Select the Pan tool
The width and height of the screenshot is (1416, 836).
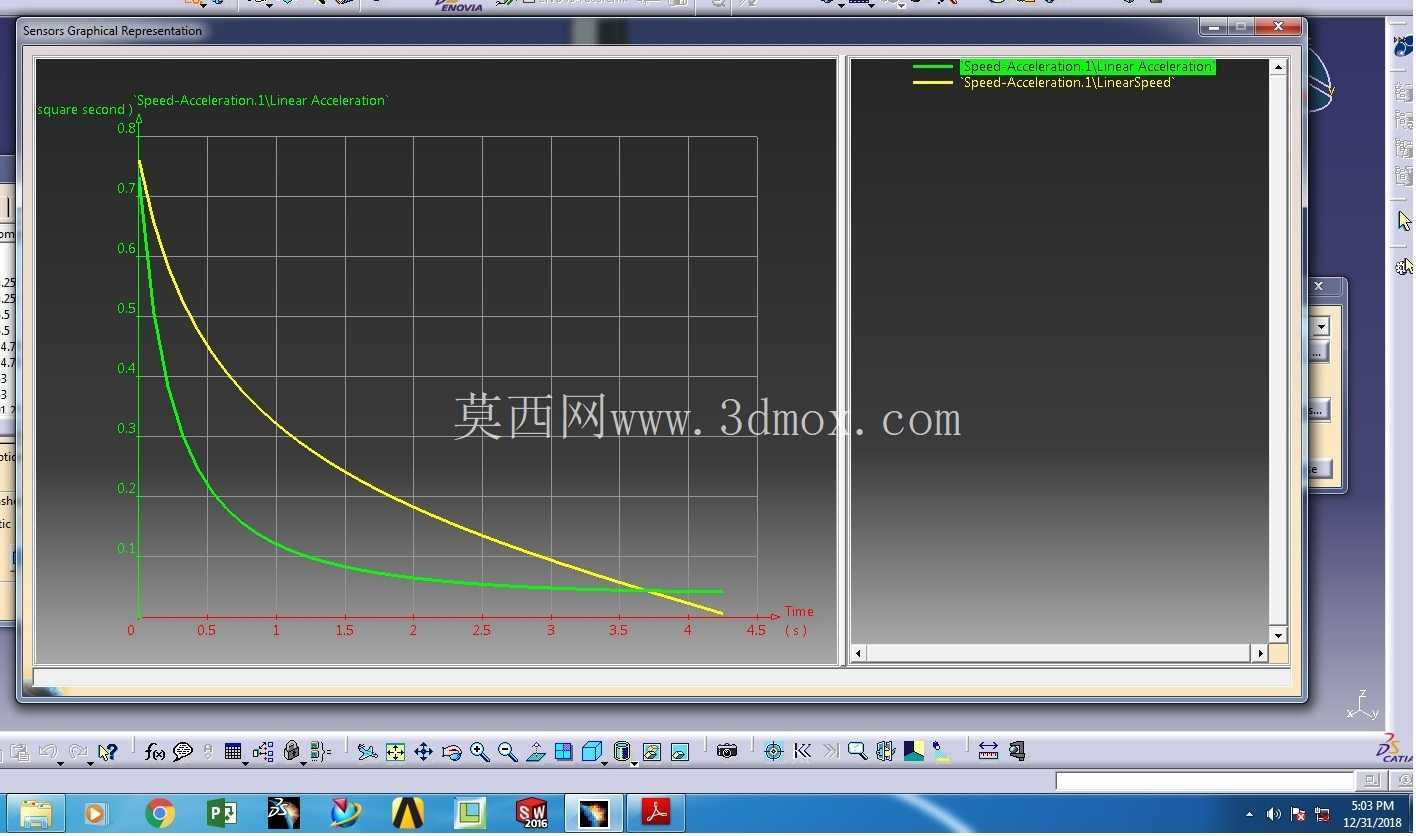(x=423, y=751)
